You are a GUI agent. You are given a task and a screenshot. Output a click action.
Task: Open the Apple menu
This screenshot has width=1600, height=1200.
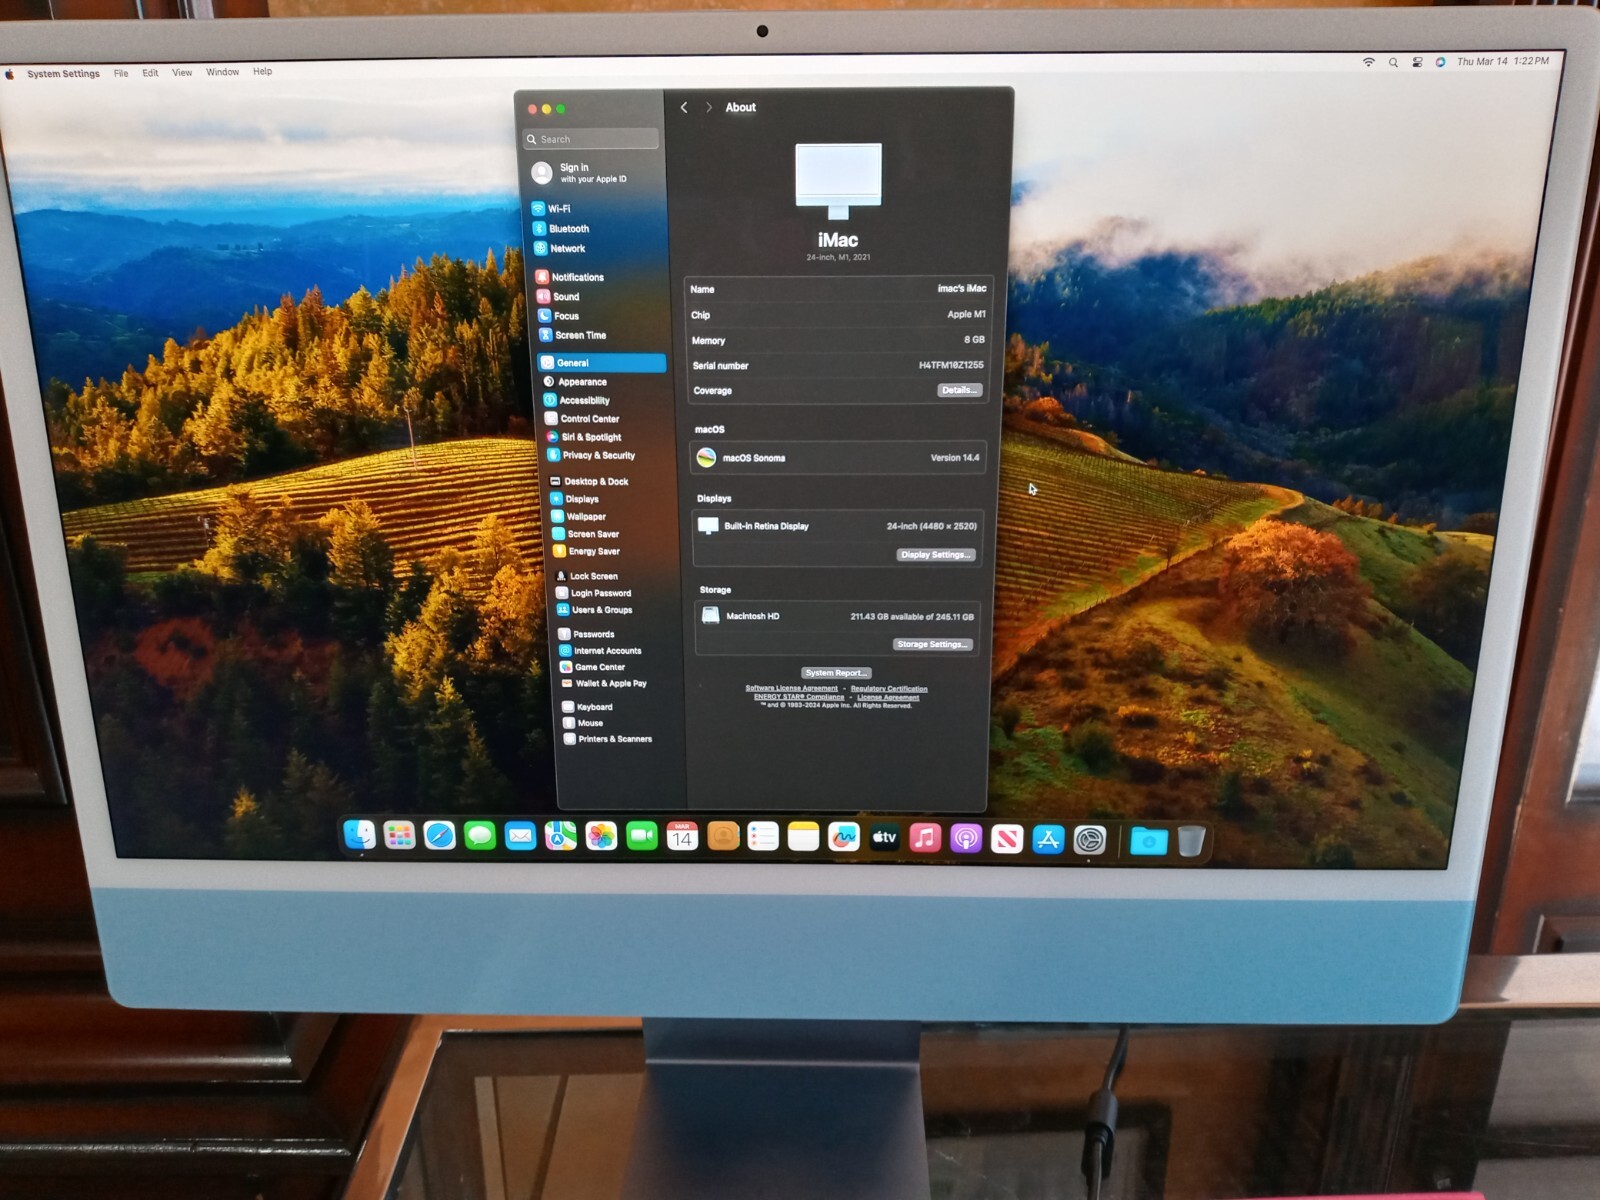click(9, 74)
